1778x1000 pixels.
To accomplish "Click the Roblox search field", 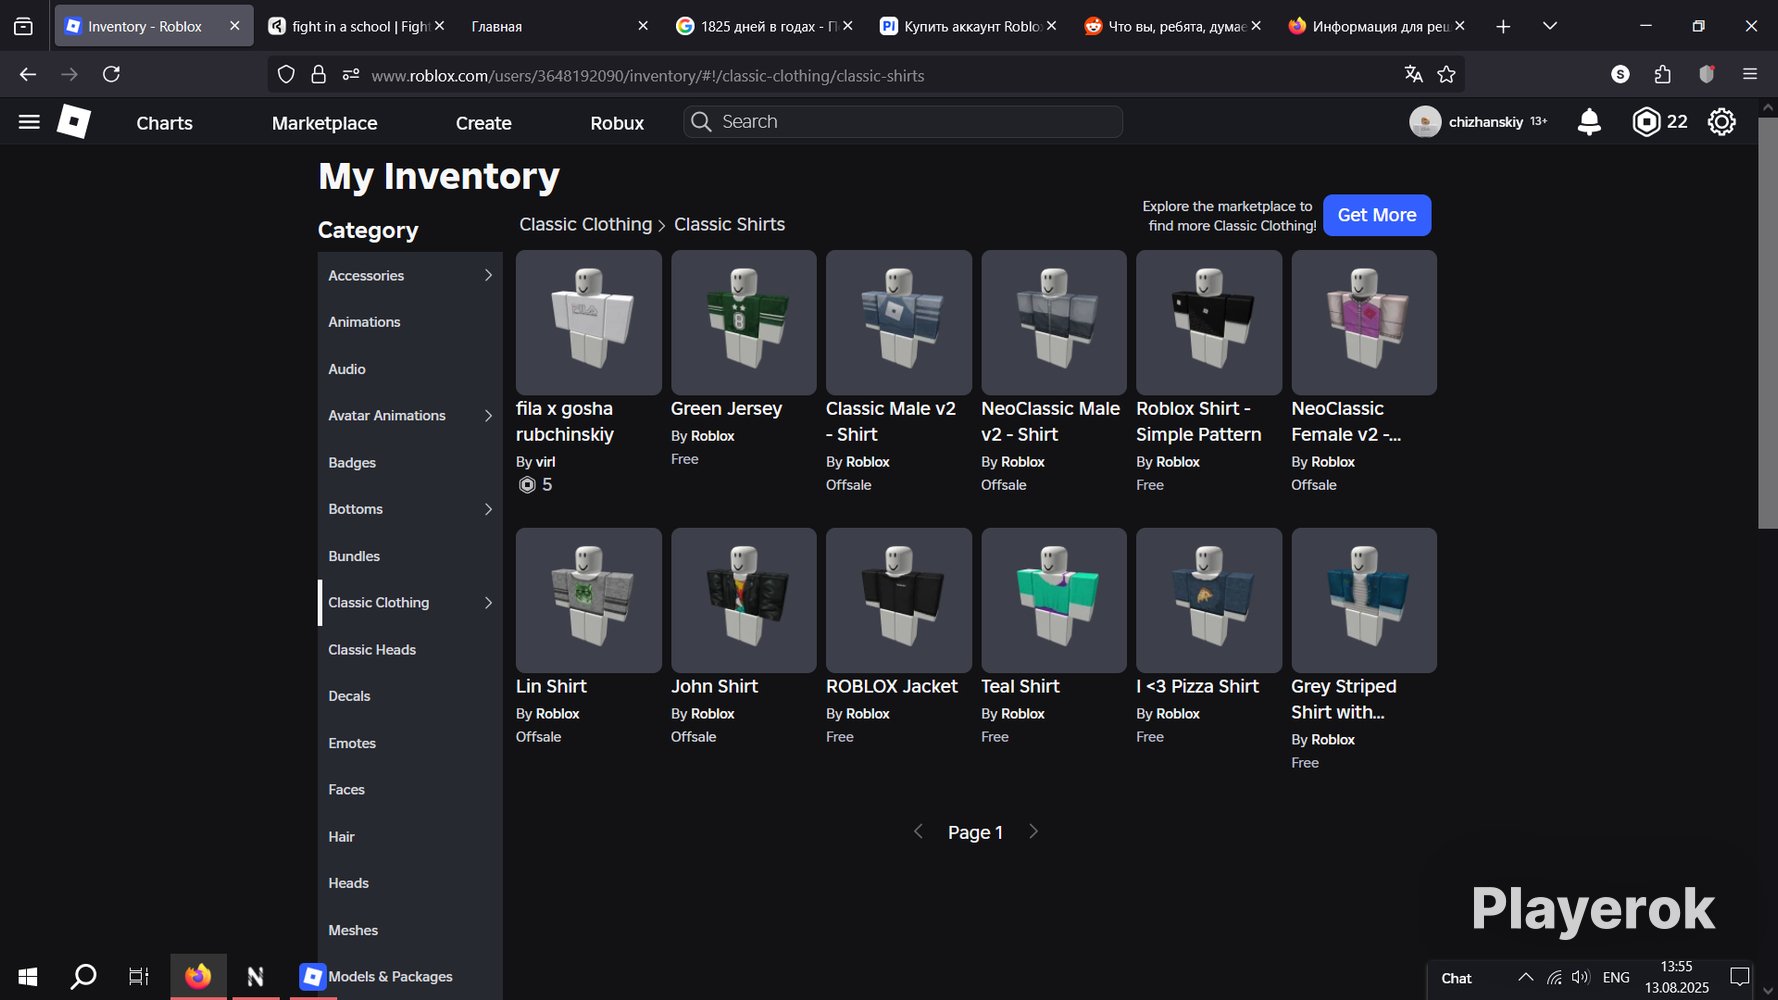I will tap(903, 122).
